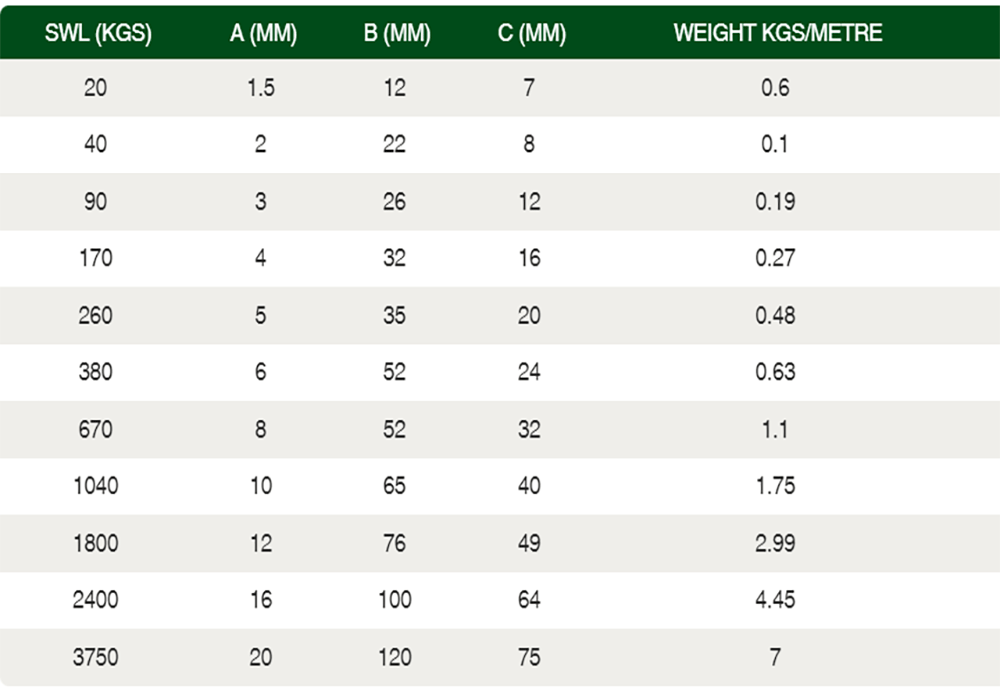Click the A (MM) column header
This screenshot has height=700, width=1000.
click(260, 33)
